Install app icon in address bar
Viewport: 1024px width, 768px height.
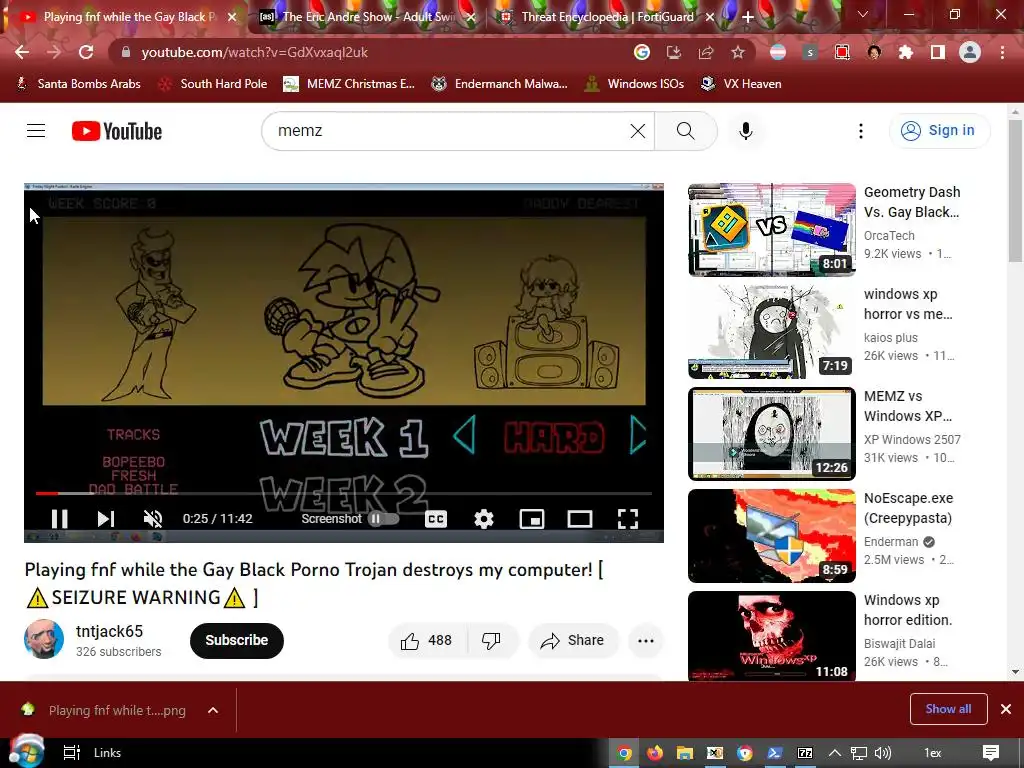[673, 52]
